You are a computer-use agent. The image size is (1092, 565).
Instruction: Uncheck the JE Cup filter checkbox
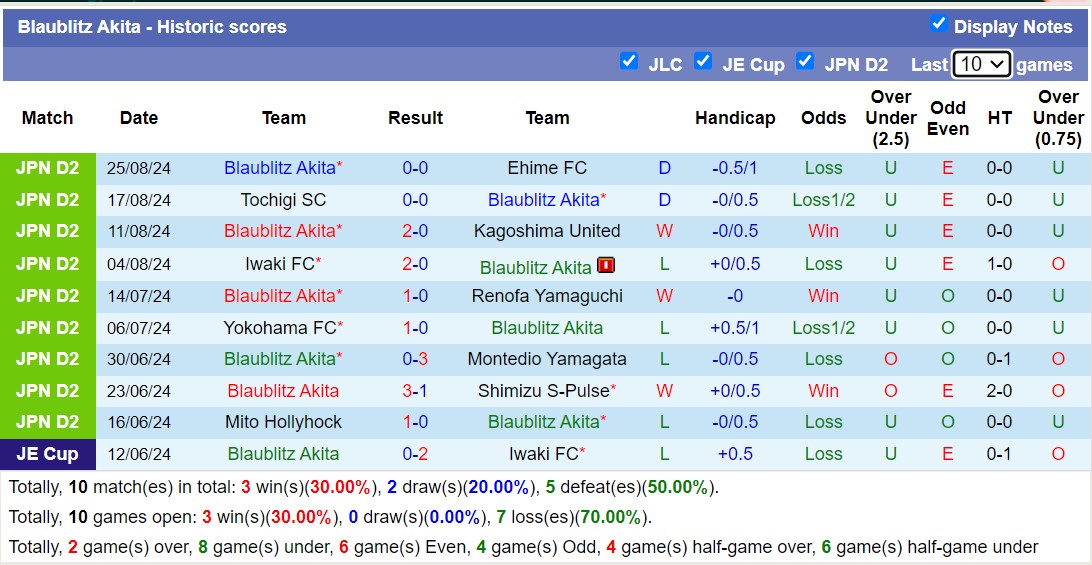tap(703, 61)
